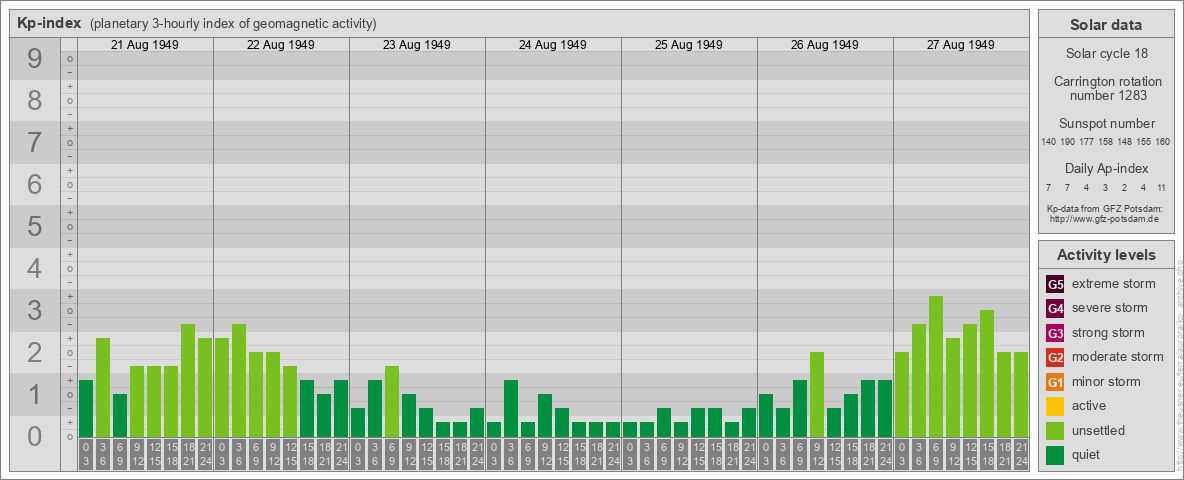Click the 25 Aug 1949 date header

689,45
